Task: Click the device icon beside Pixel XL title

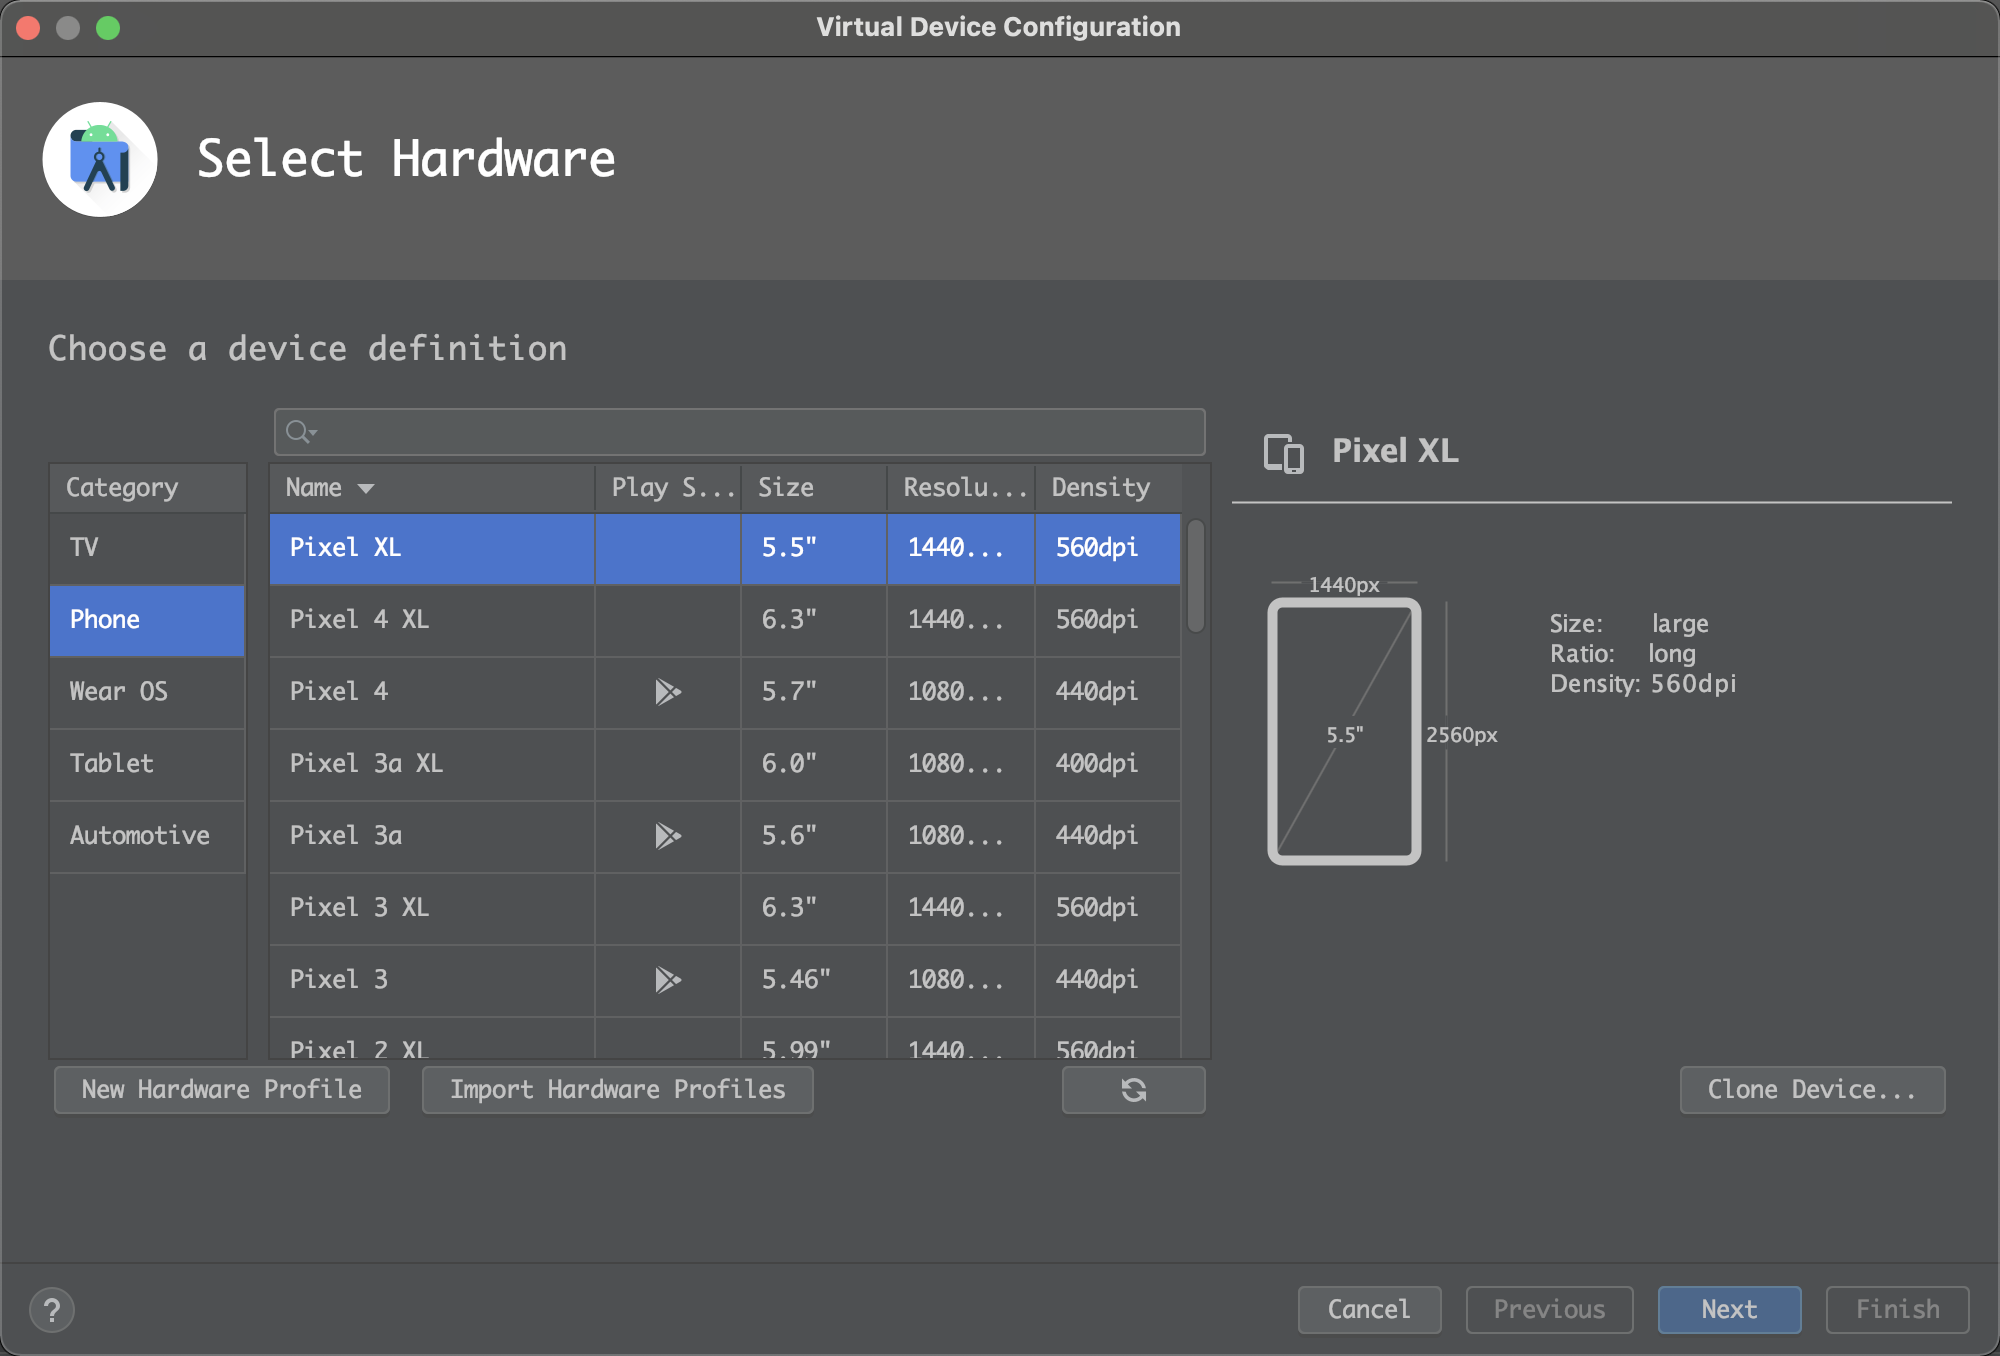Action: pos(1284,453)
